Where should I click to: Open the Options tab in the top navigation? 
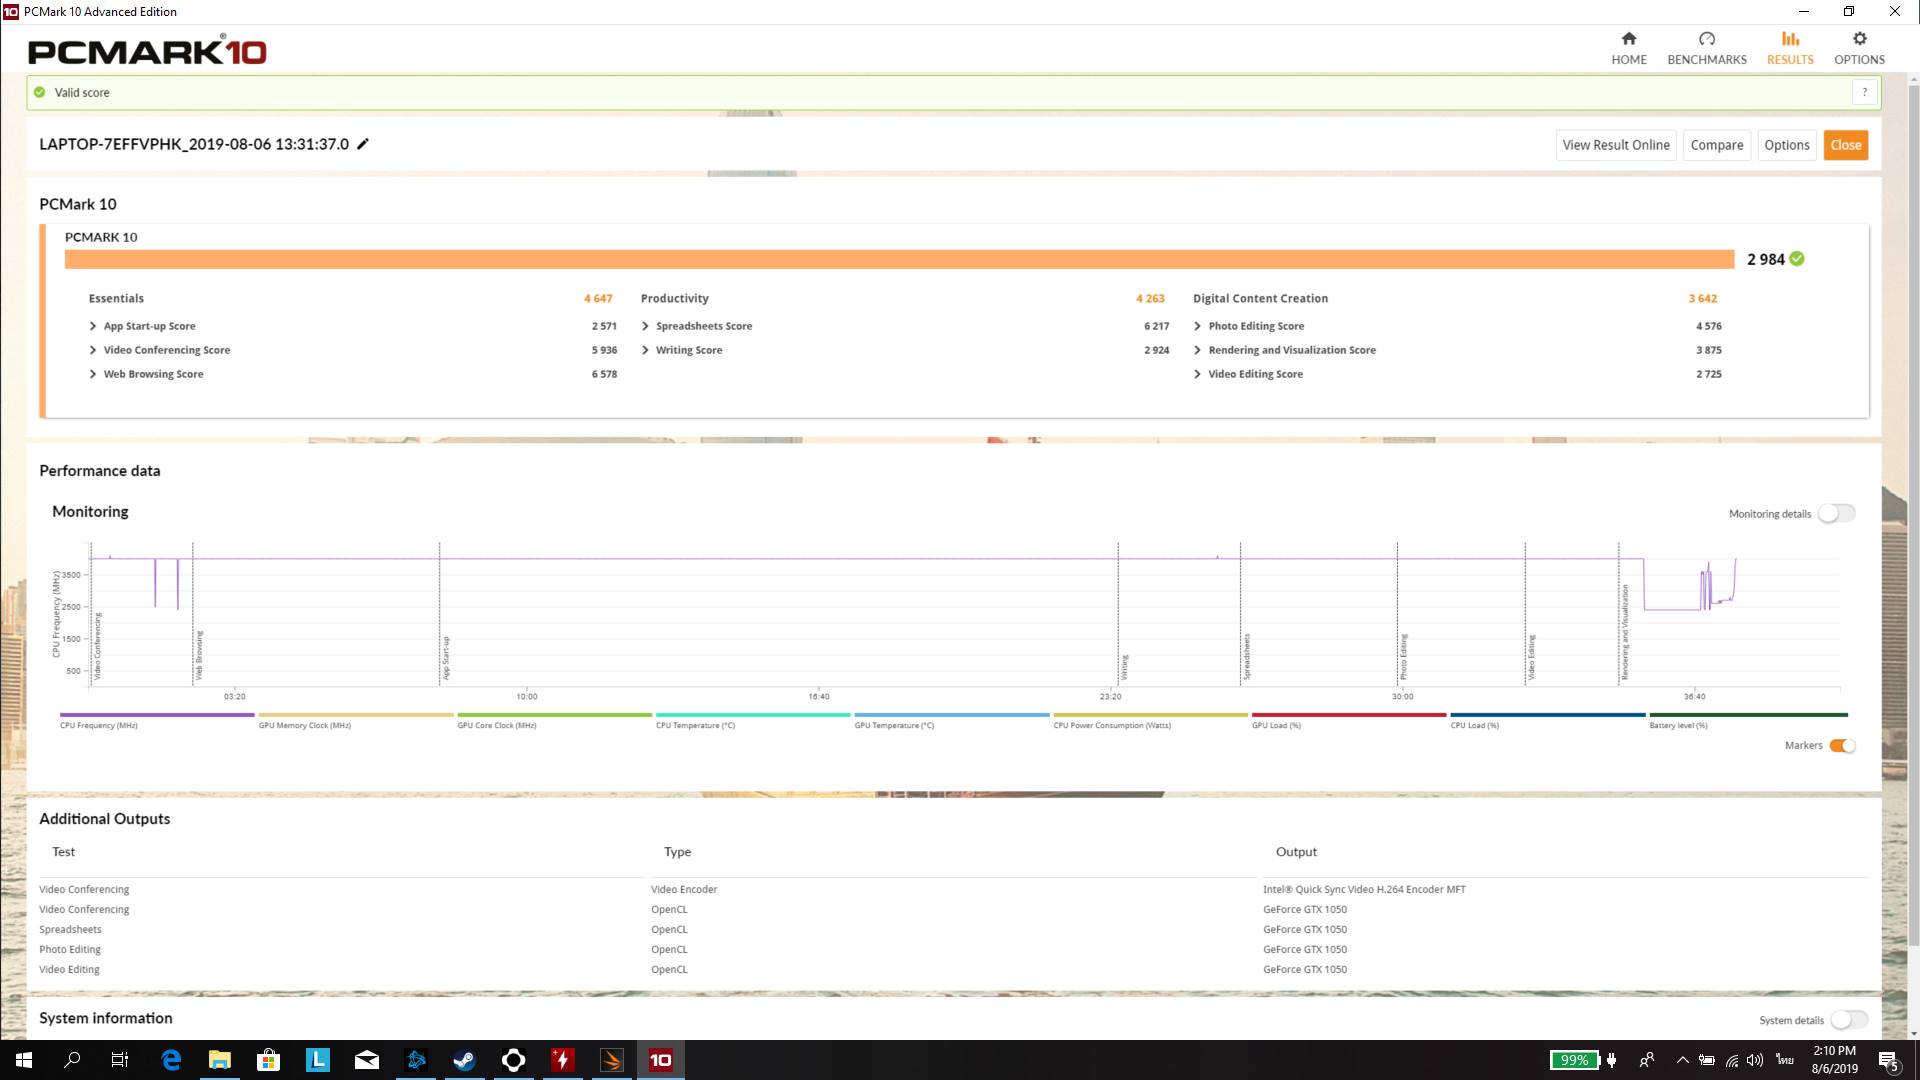(1859, 48)
